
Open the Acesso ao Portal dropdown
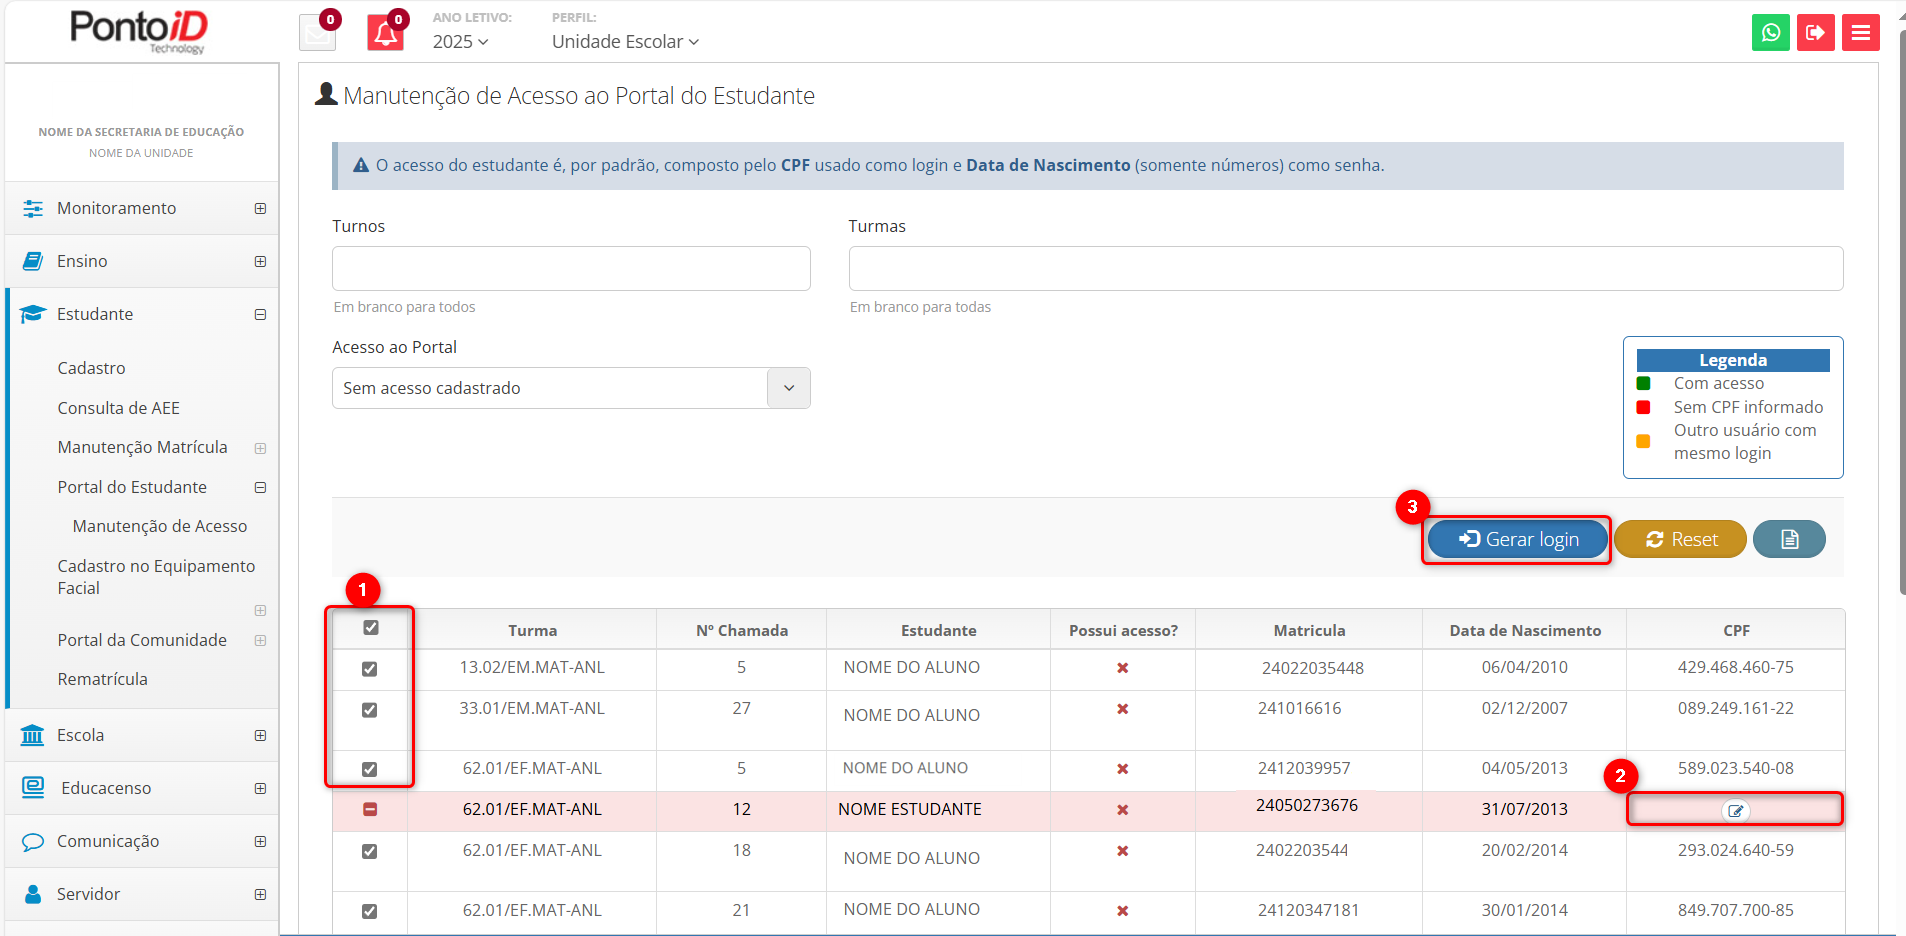[570, 388]
